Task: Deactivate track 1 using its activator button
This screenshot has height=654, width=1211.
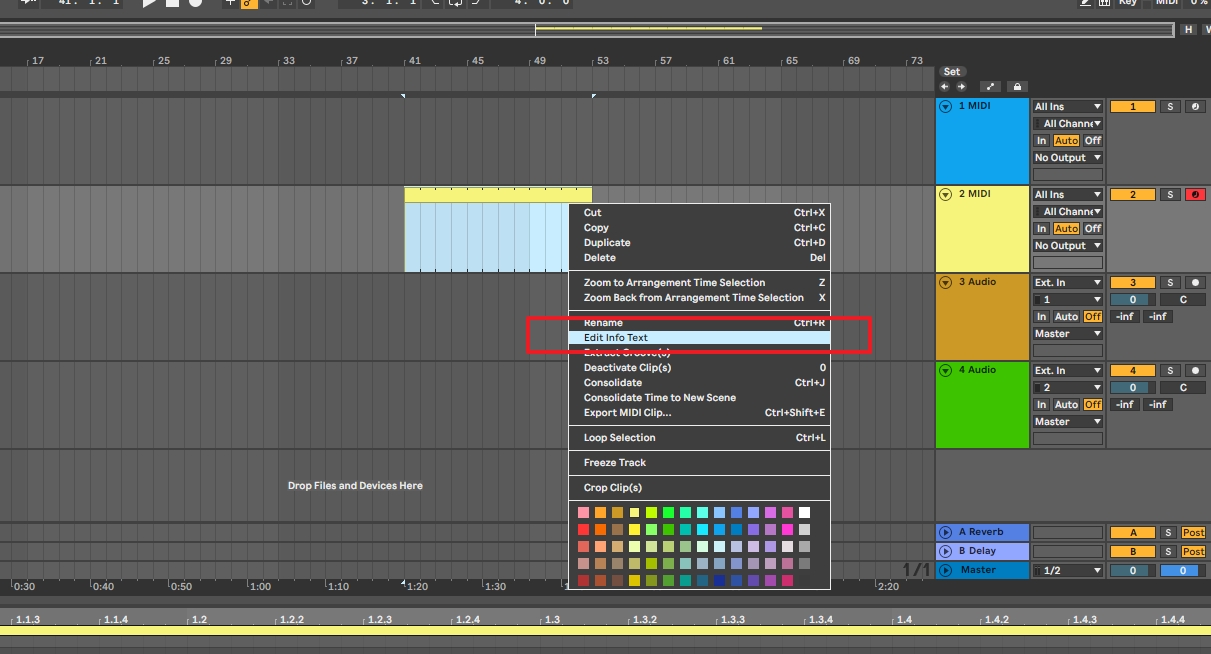Action: (x=1133, y=107)
